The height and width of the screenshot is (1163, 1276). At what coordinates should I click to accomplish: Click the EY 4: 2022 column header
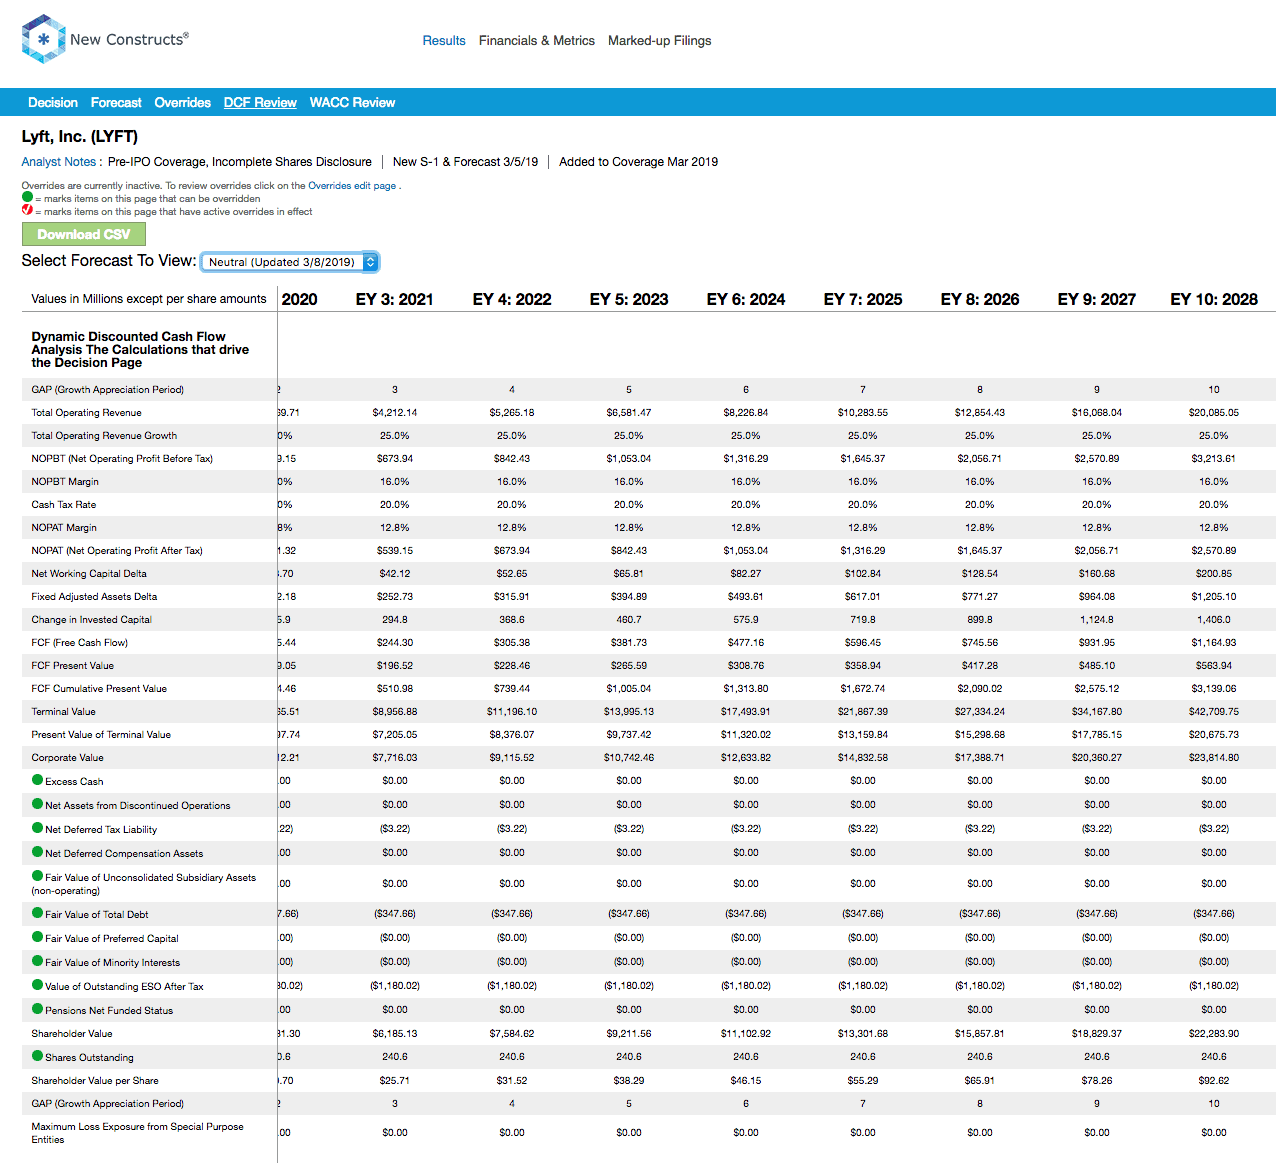(512, 299)
